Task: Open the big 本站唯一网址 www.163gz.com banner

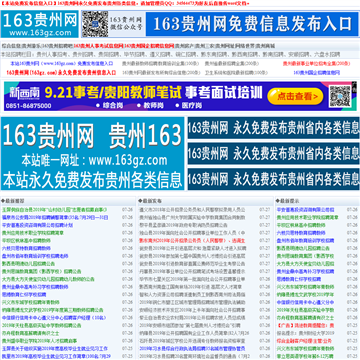Action: (x=92, y=153)
